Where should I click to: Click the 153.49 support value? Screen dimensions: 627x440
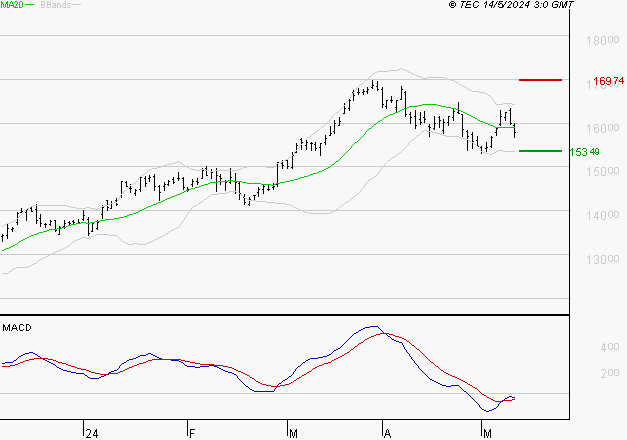click(584, 152)
